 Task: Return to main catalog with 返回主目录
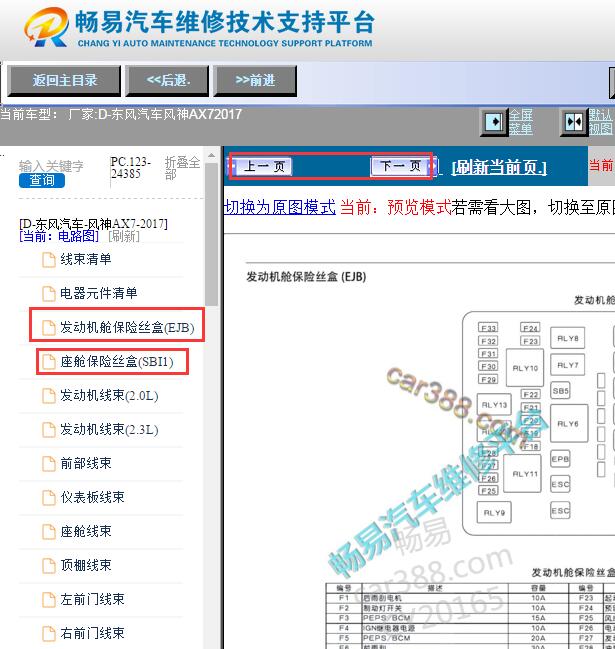pos(64,80)
